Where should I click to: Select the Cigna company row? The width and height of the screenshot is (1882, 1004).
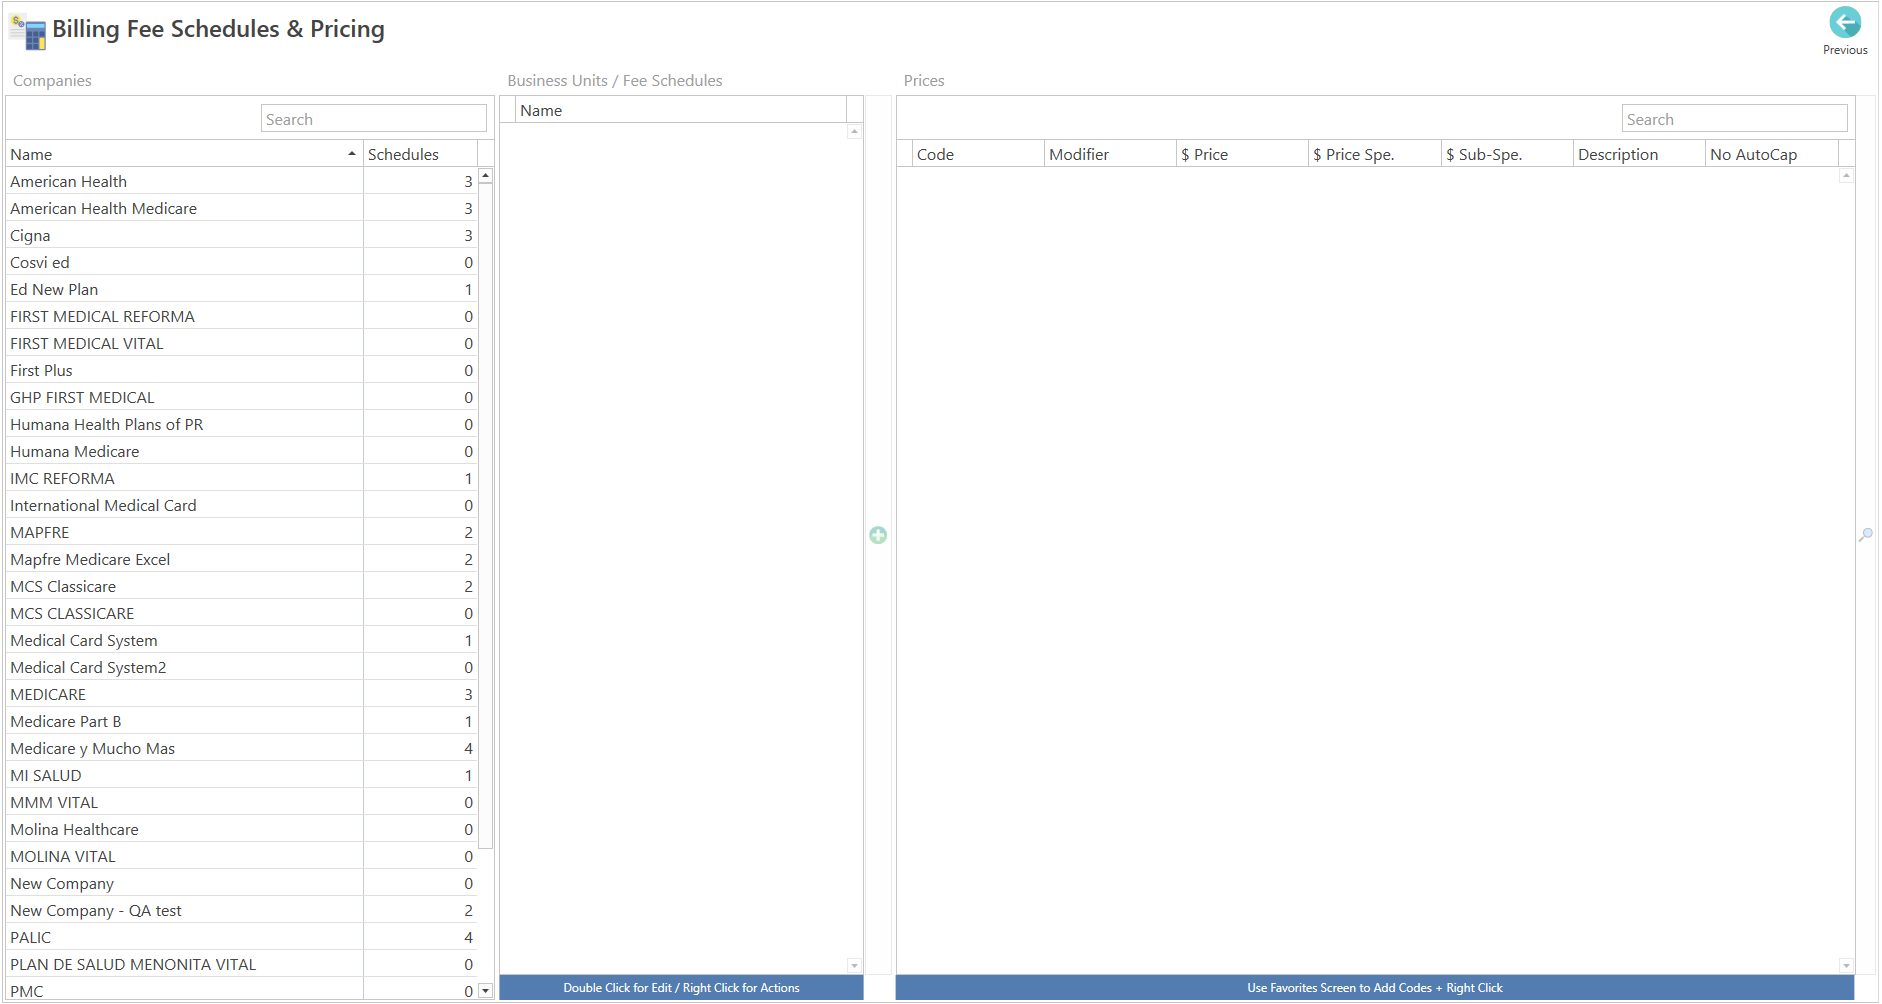(242, 235)
